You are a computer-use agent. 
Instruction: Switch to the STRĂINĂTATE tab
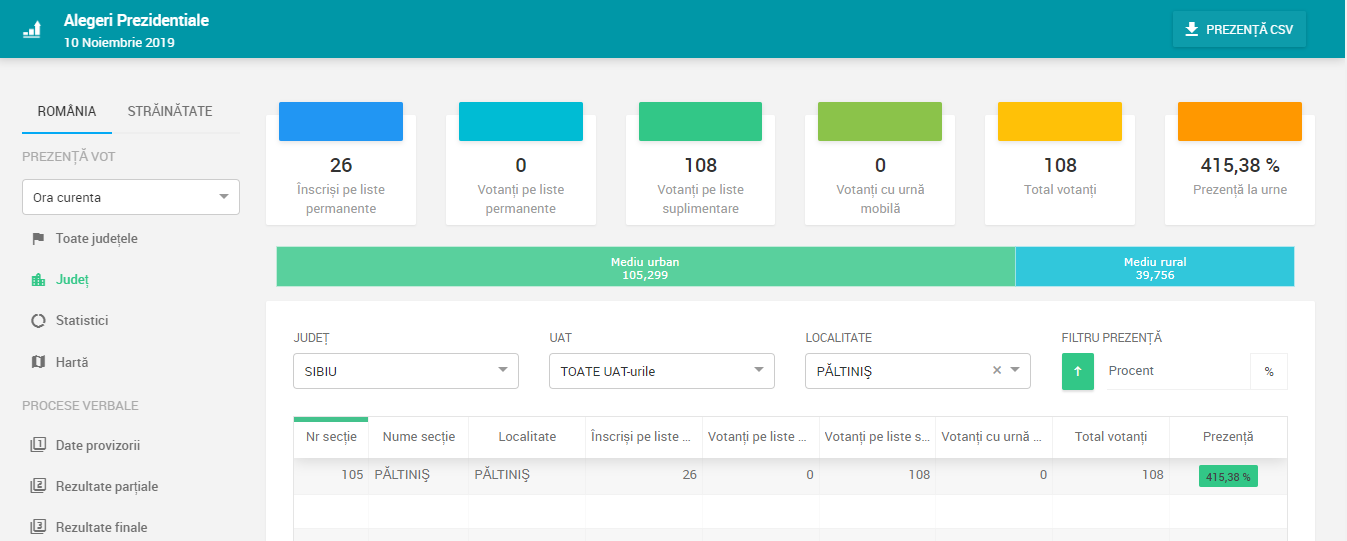[x=170, y=111]
